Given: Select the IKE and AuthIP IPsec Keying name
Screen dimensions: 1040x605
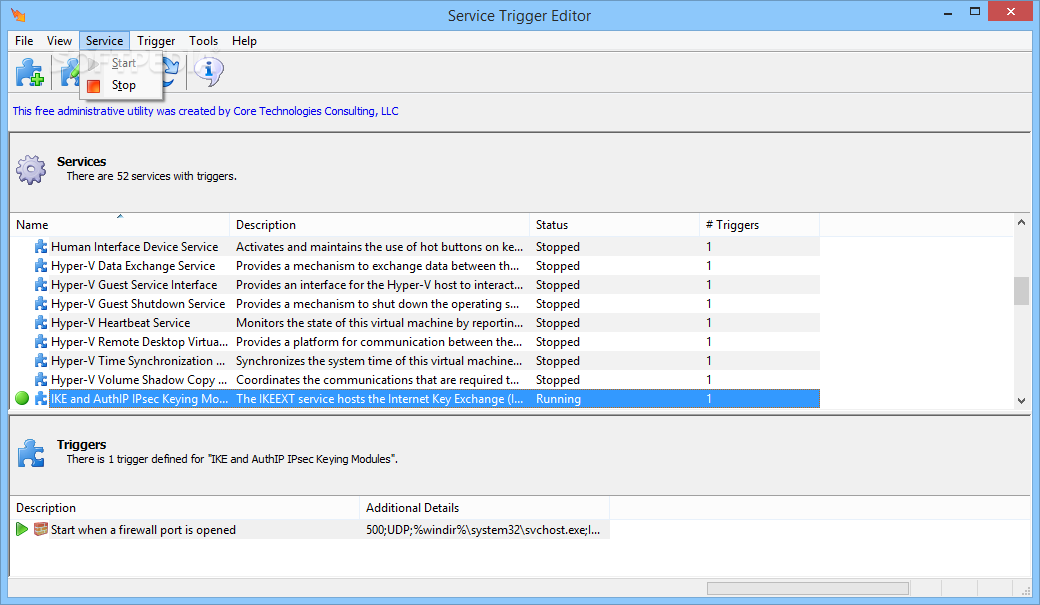Looking at the screenshot, I should [x=139, y=399].
